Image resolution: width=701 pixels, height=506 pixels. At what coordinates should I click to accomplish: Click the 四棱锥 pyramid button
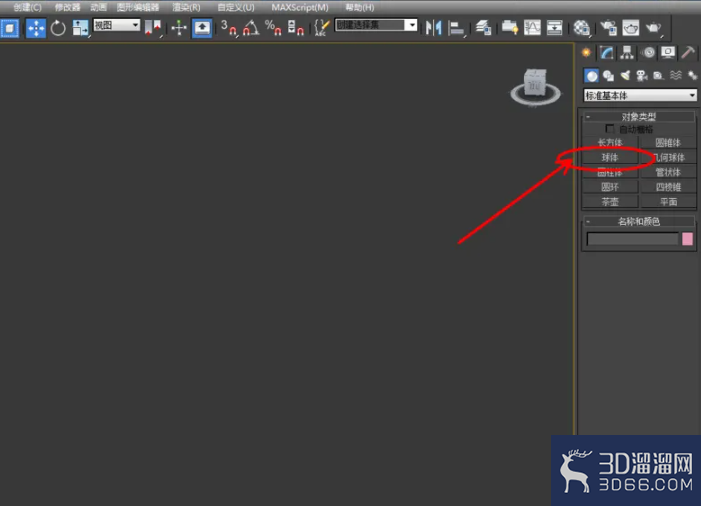point(668,187)
